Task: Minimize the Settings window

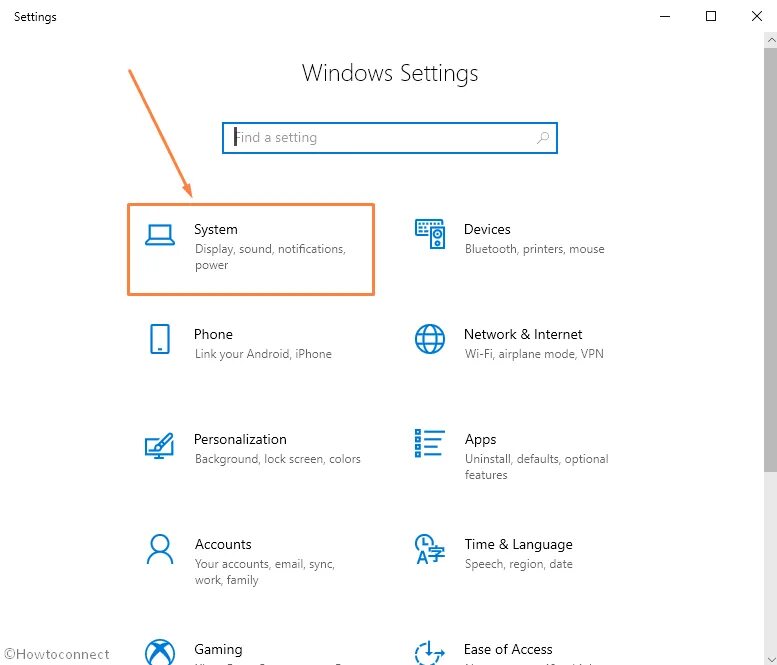Action: pyautogui.click(x=665, y=16)
